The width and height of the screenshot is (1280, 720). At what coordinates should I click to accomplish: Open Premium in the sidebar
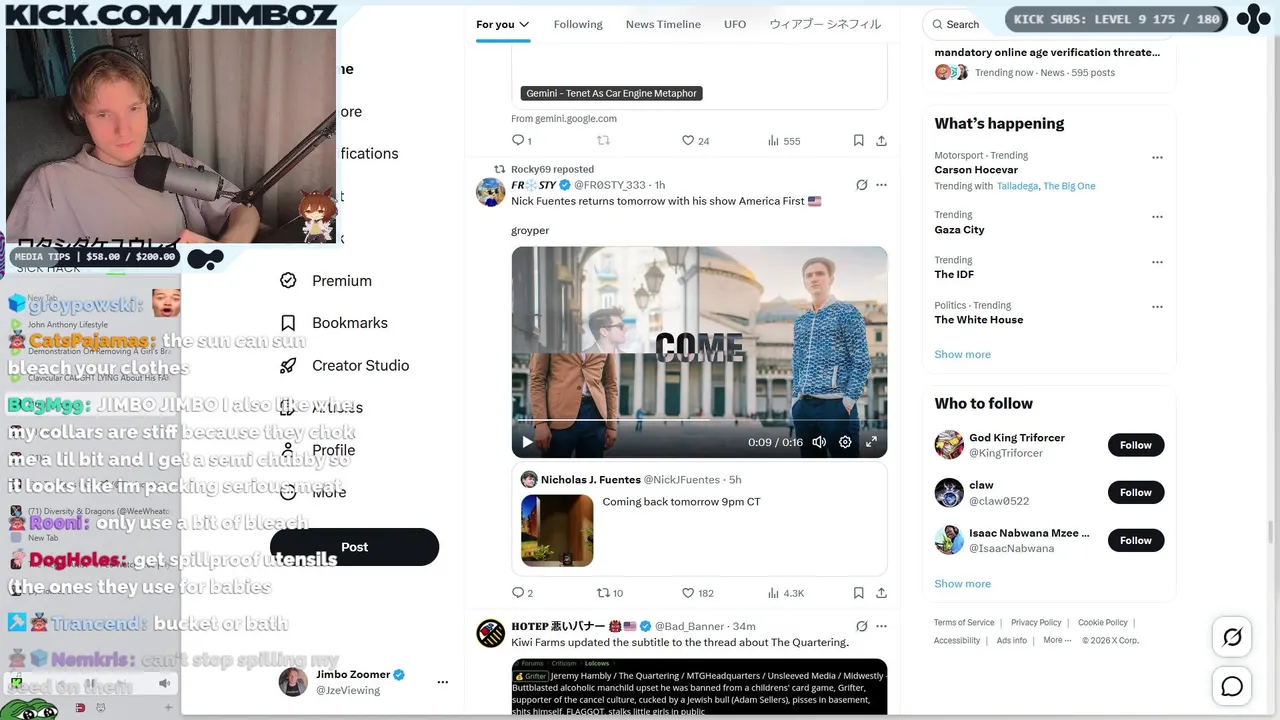(x=326, y=281)
